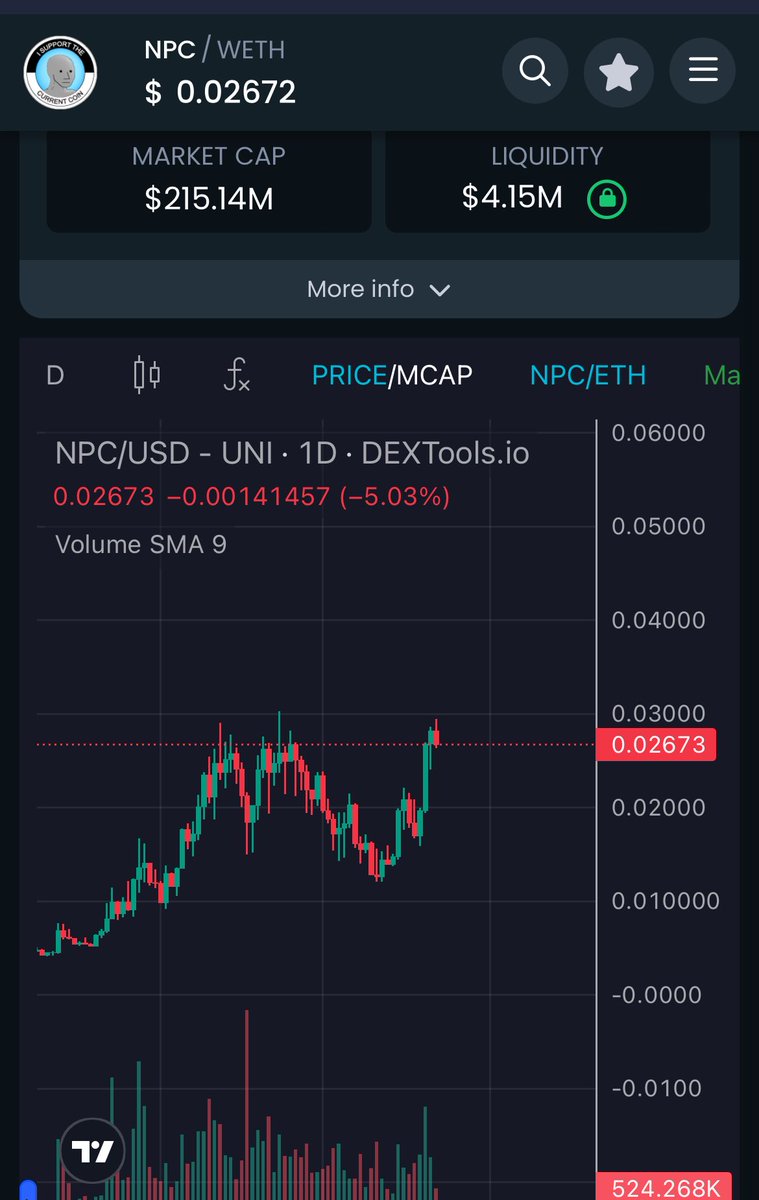This screenshot has width=759, height=1200.
Task: Click the green liquidity lock icon
Action: click(x=606, y=199)
